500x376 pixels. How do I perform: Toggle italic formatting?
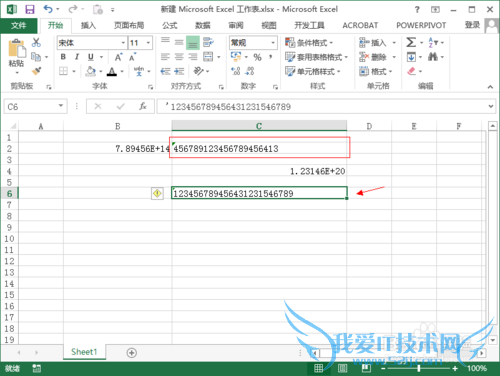pos(77,57)
